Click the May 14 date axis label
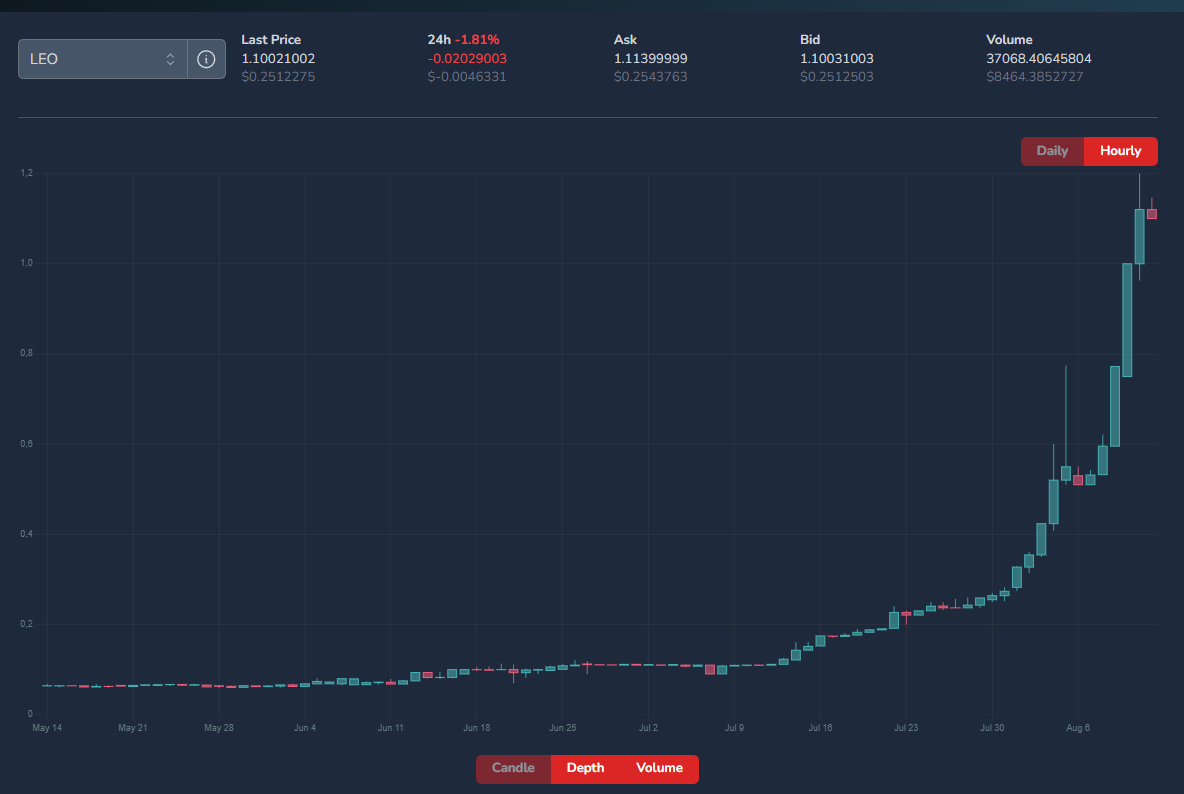 (x=47, y=728)
